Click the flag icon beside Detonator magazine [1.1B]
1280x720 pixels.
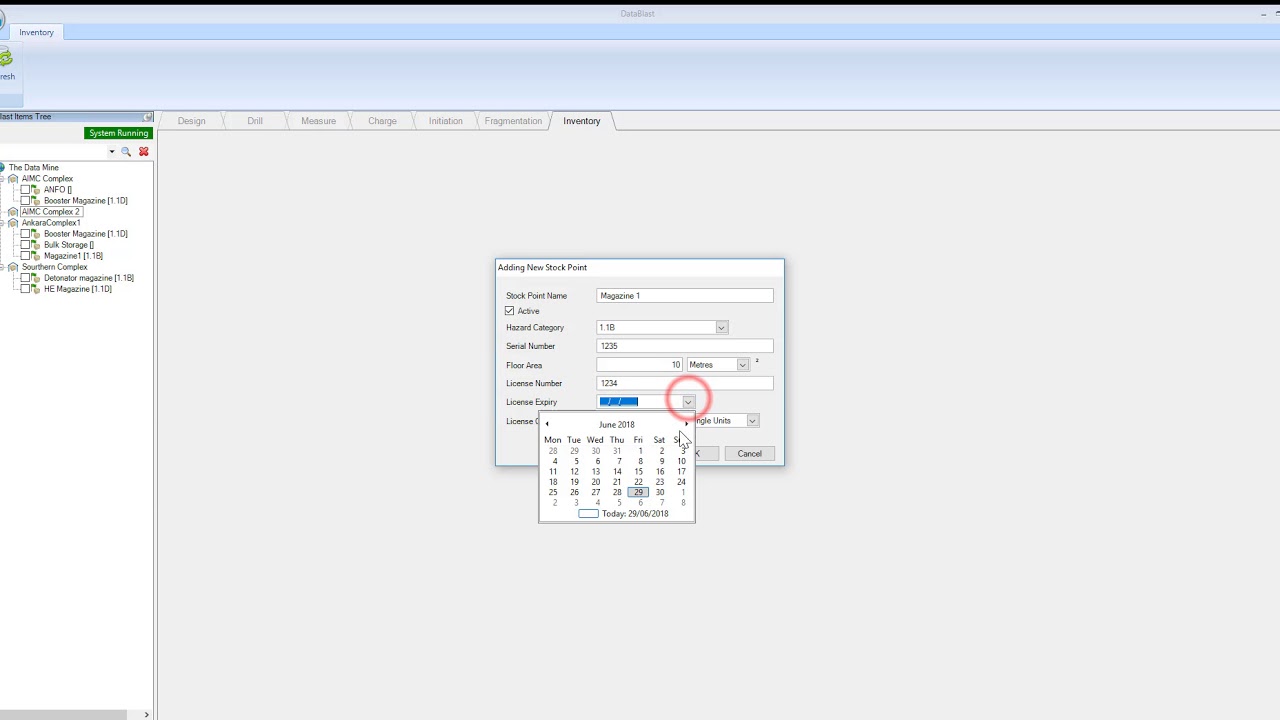pyautogui.click(x=36, y=278)
